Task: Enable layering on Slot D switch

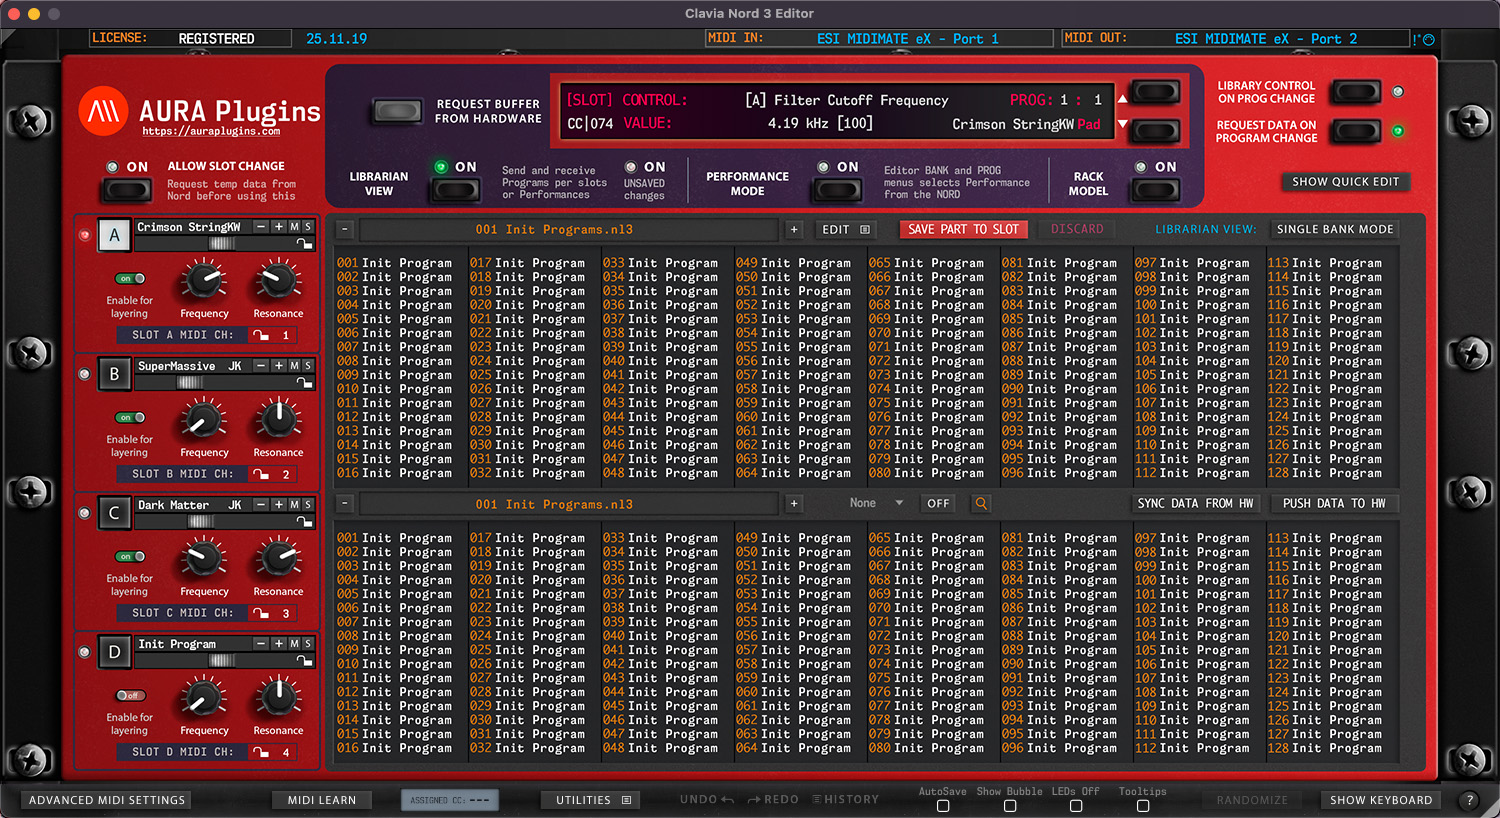Action: point(130,696)
